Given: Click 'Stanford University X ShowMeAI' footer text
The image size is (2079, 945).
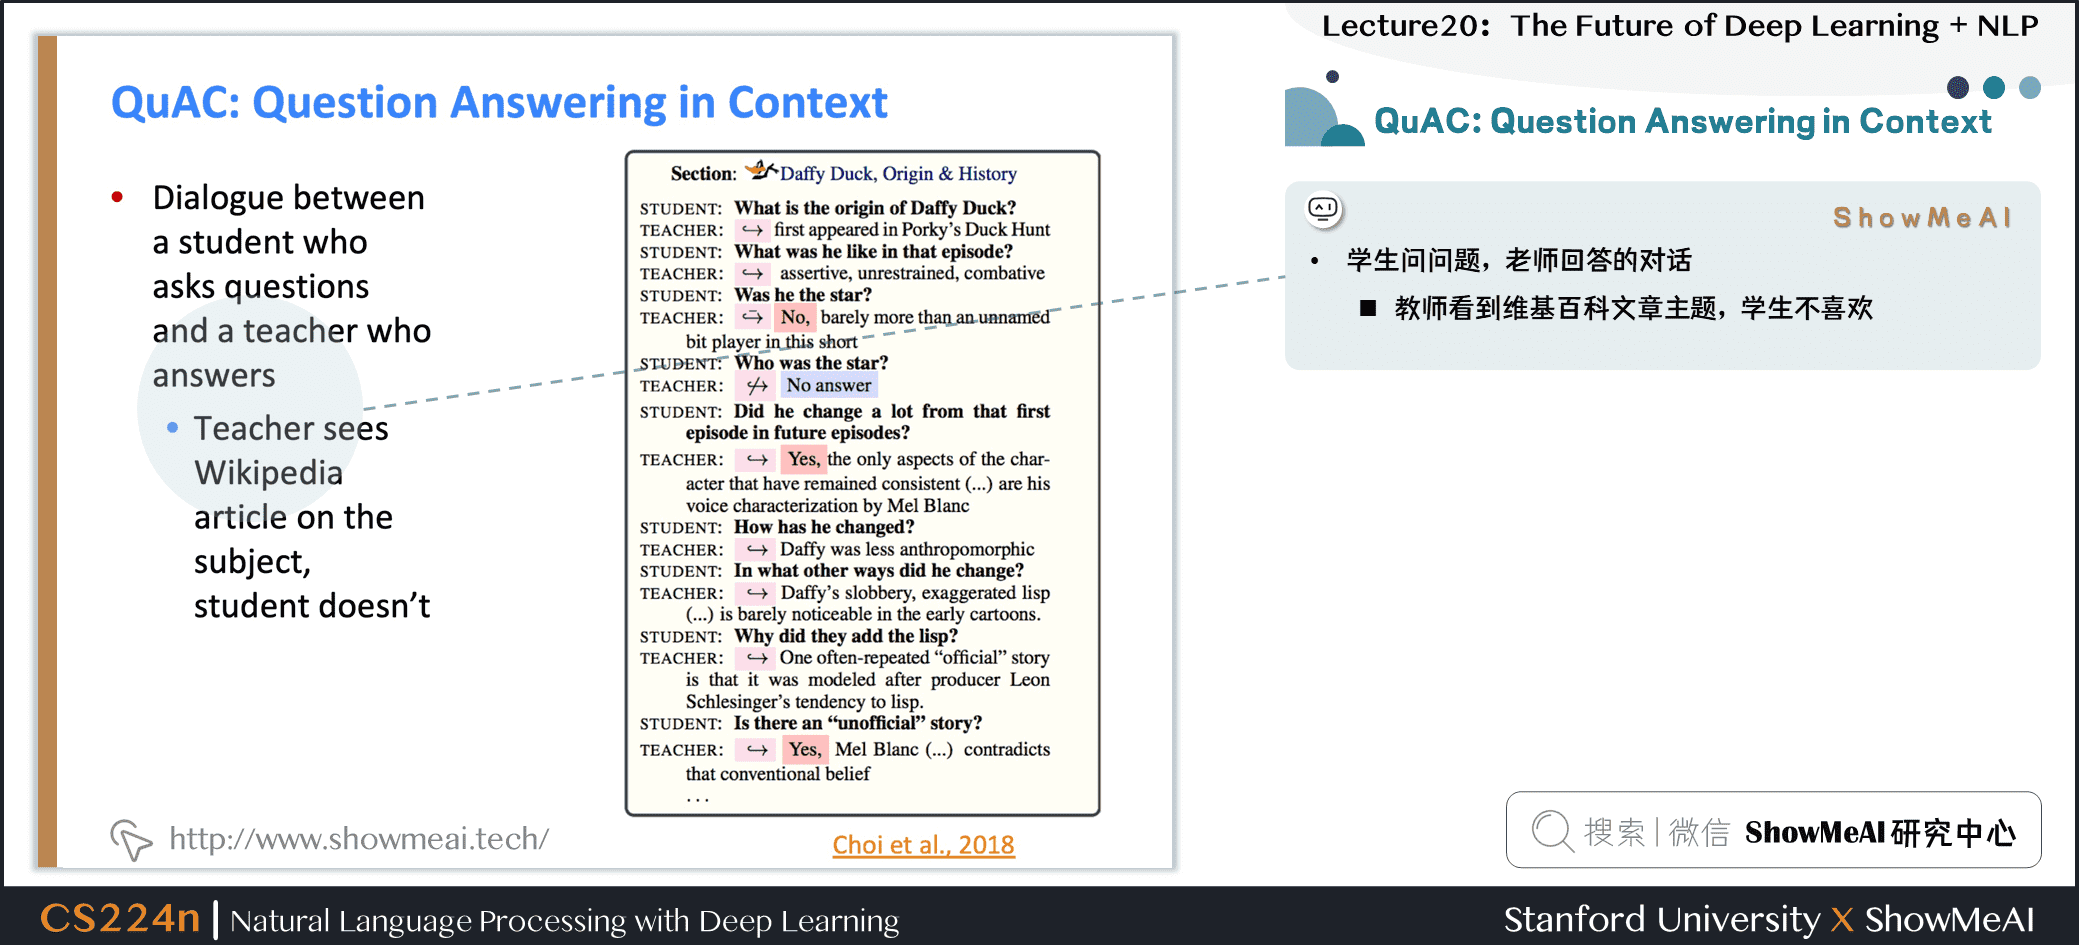Looking at the screenshot, I should (1769, 919).
